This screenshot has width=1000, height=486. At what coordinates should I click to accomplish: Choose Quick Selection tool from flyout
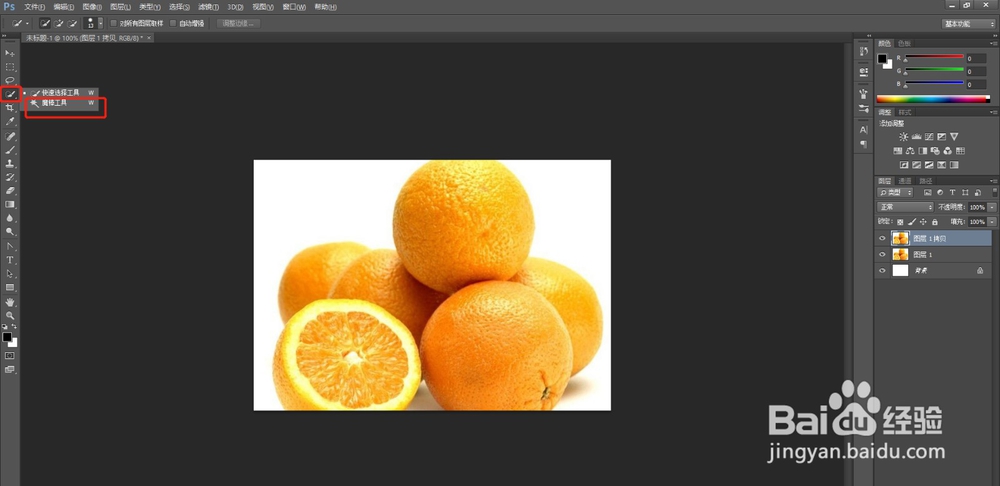(61, 92)
